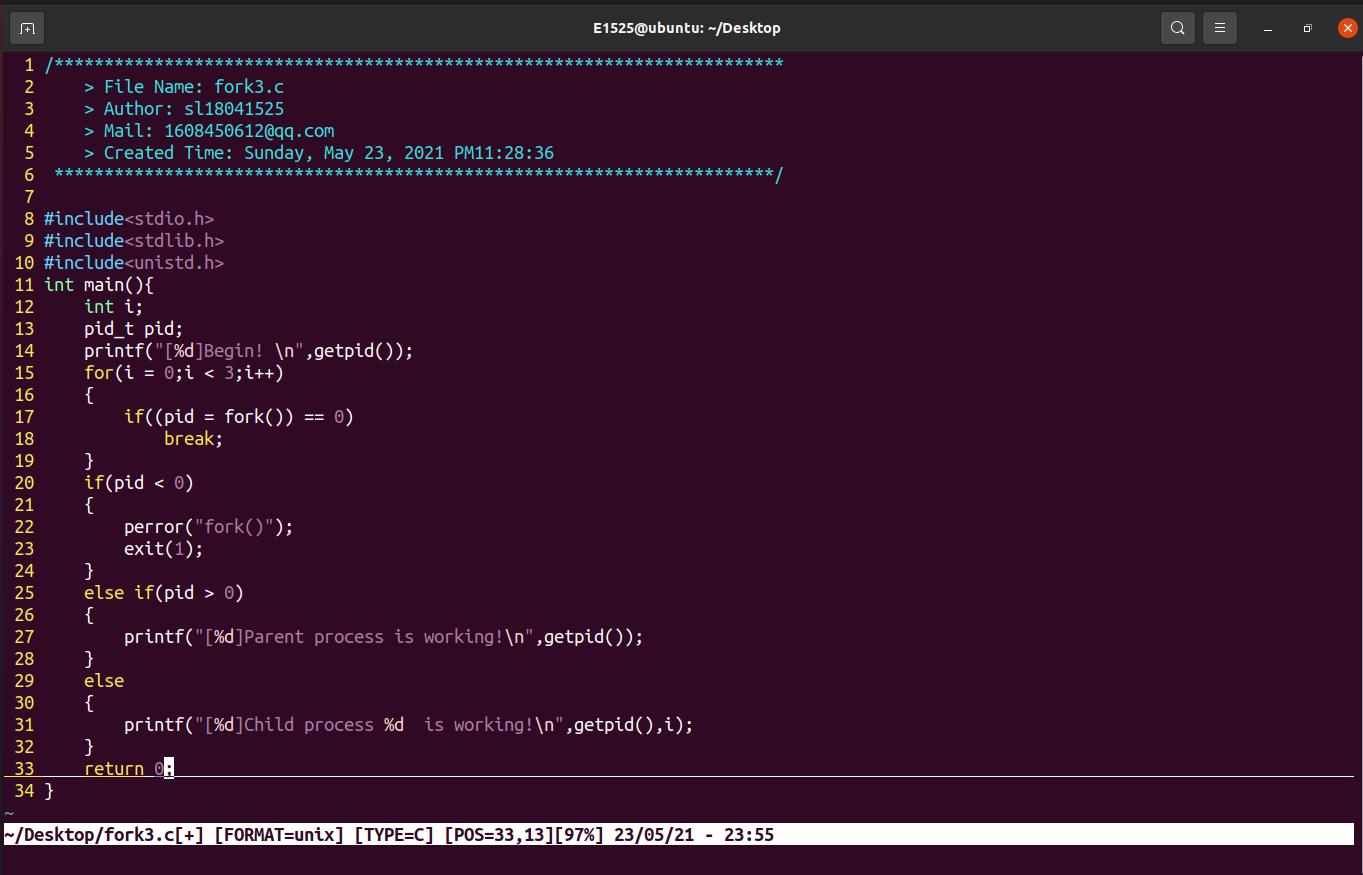The width and height of the screenshot is (1363, 875).
Task: Open the terminal hamburger menu
Action: click(x=1220, y=28)
